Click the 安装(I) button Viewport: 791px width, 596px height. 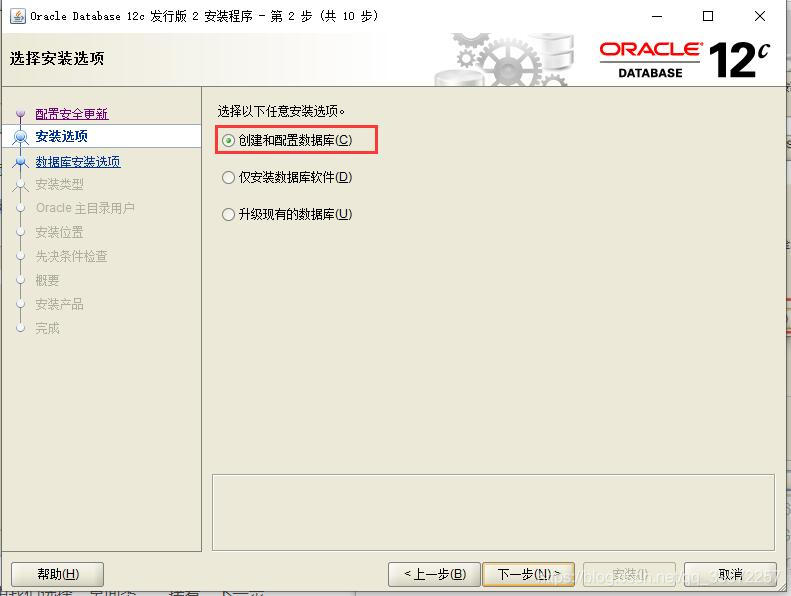629,574
